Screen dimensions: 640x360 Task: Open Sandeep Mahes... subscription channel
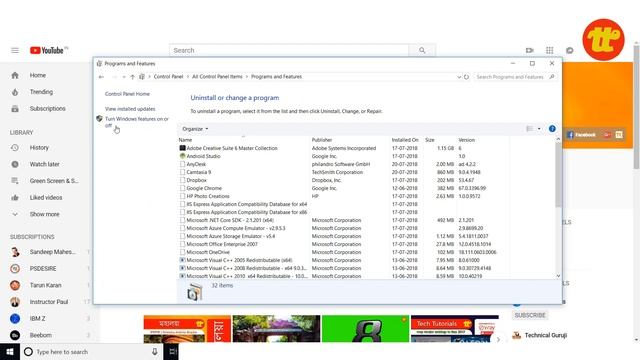pos(52,252)
